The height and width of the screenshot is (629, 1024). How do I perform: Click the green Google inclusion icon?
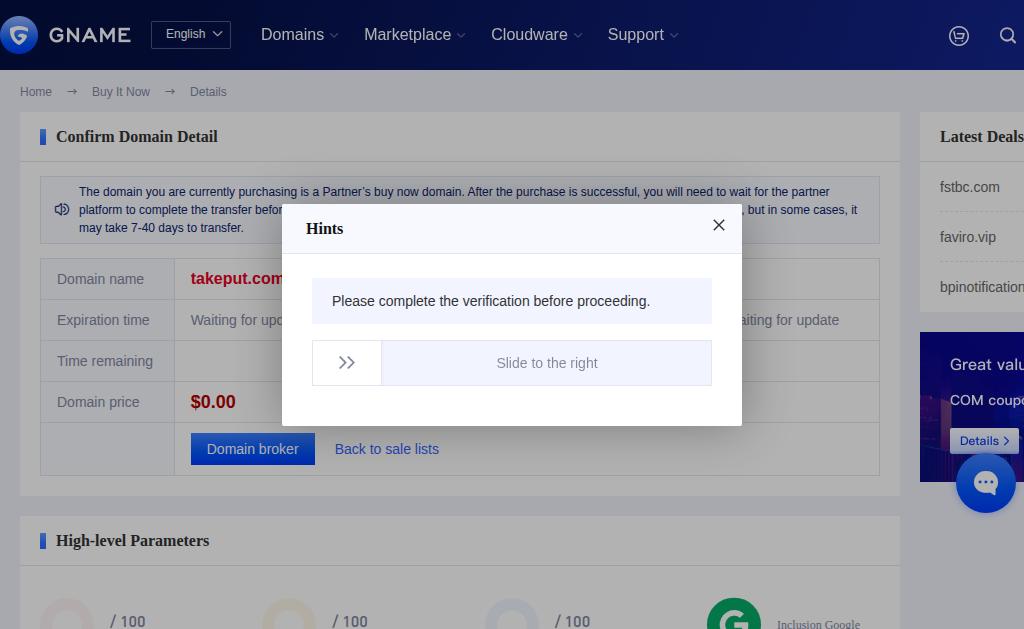tap(733, 614)
